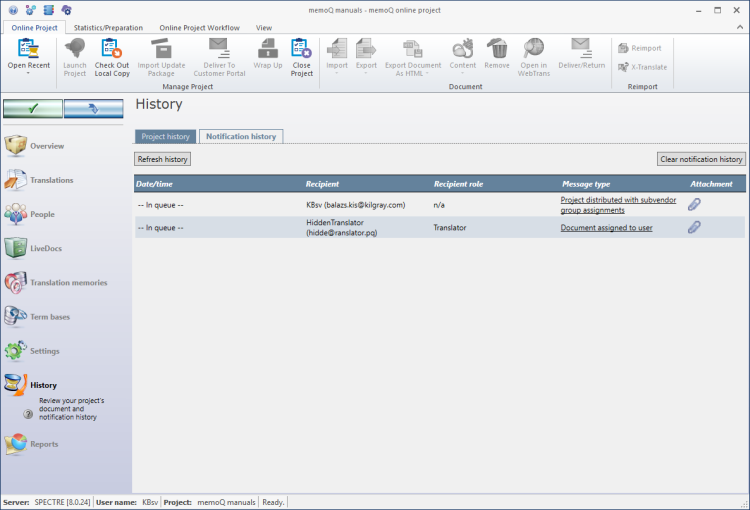The height and width of the screenshot is (510, 750).
Task: Open Settings gear section in sidebar
Action: [44, 351]
